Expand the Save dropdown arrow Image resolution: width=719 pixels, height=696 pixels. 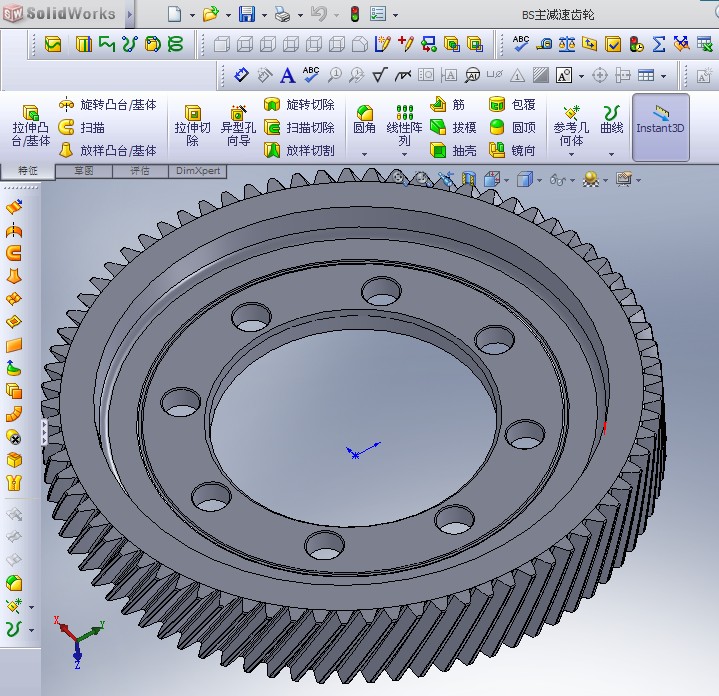click(x=264, y=16)
